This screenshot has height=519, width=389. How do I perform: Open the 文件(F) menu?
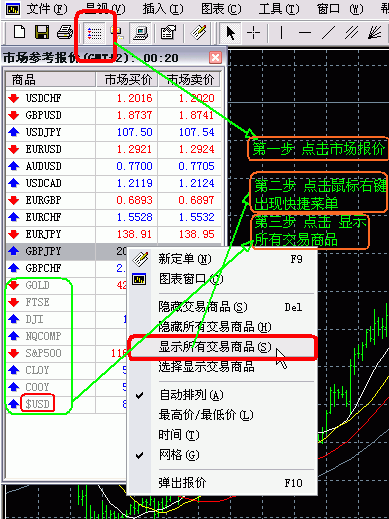(47, 9)
